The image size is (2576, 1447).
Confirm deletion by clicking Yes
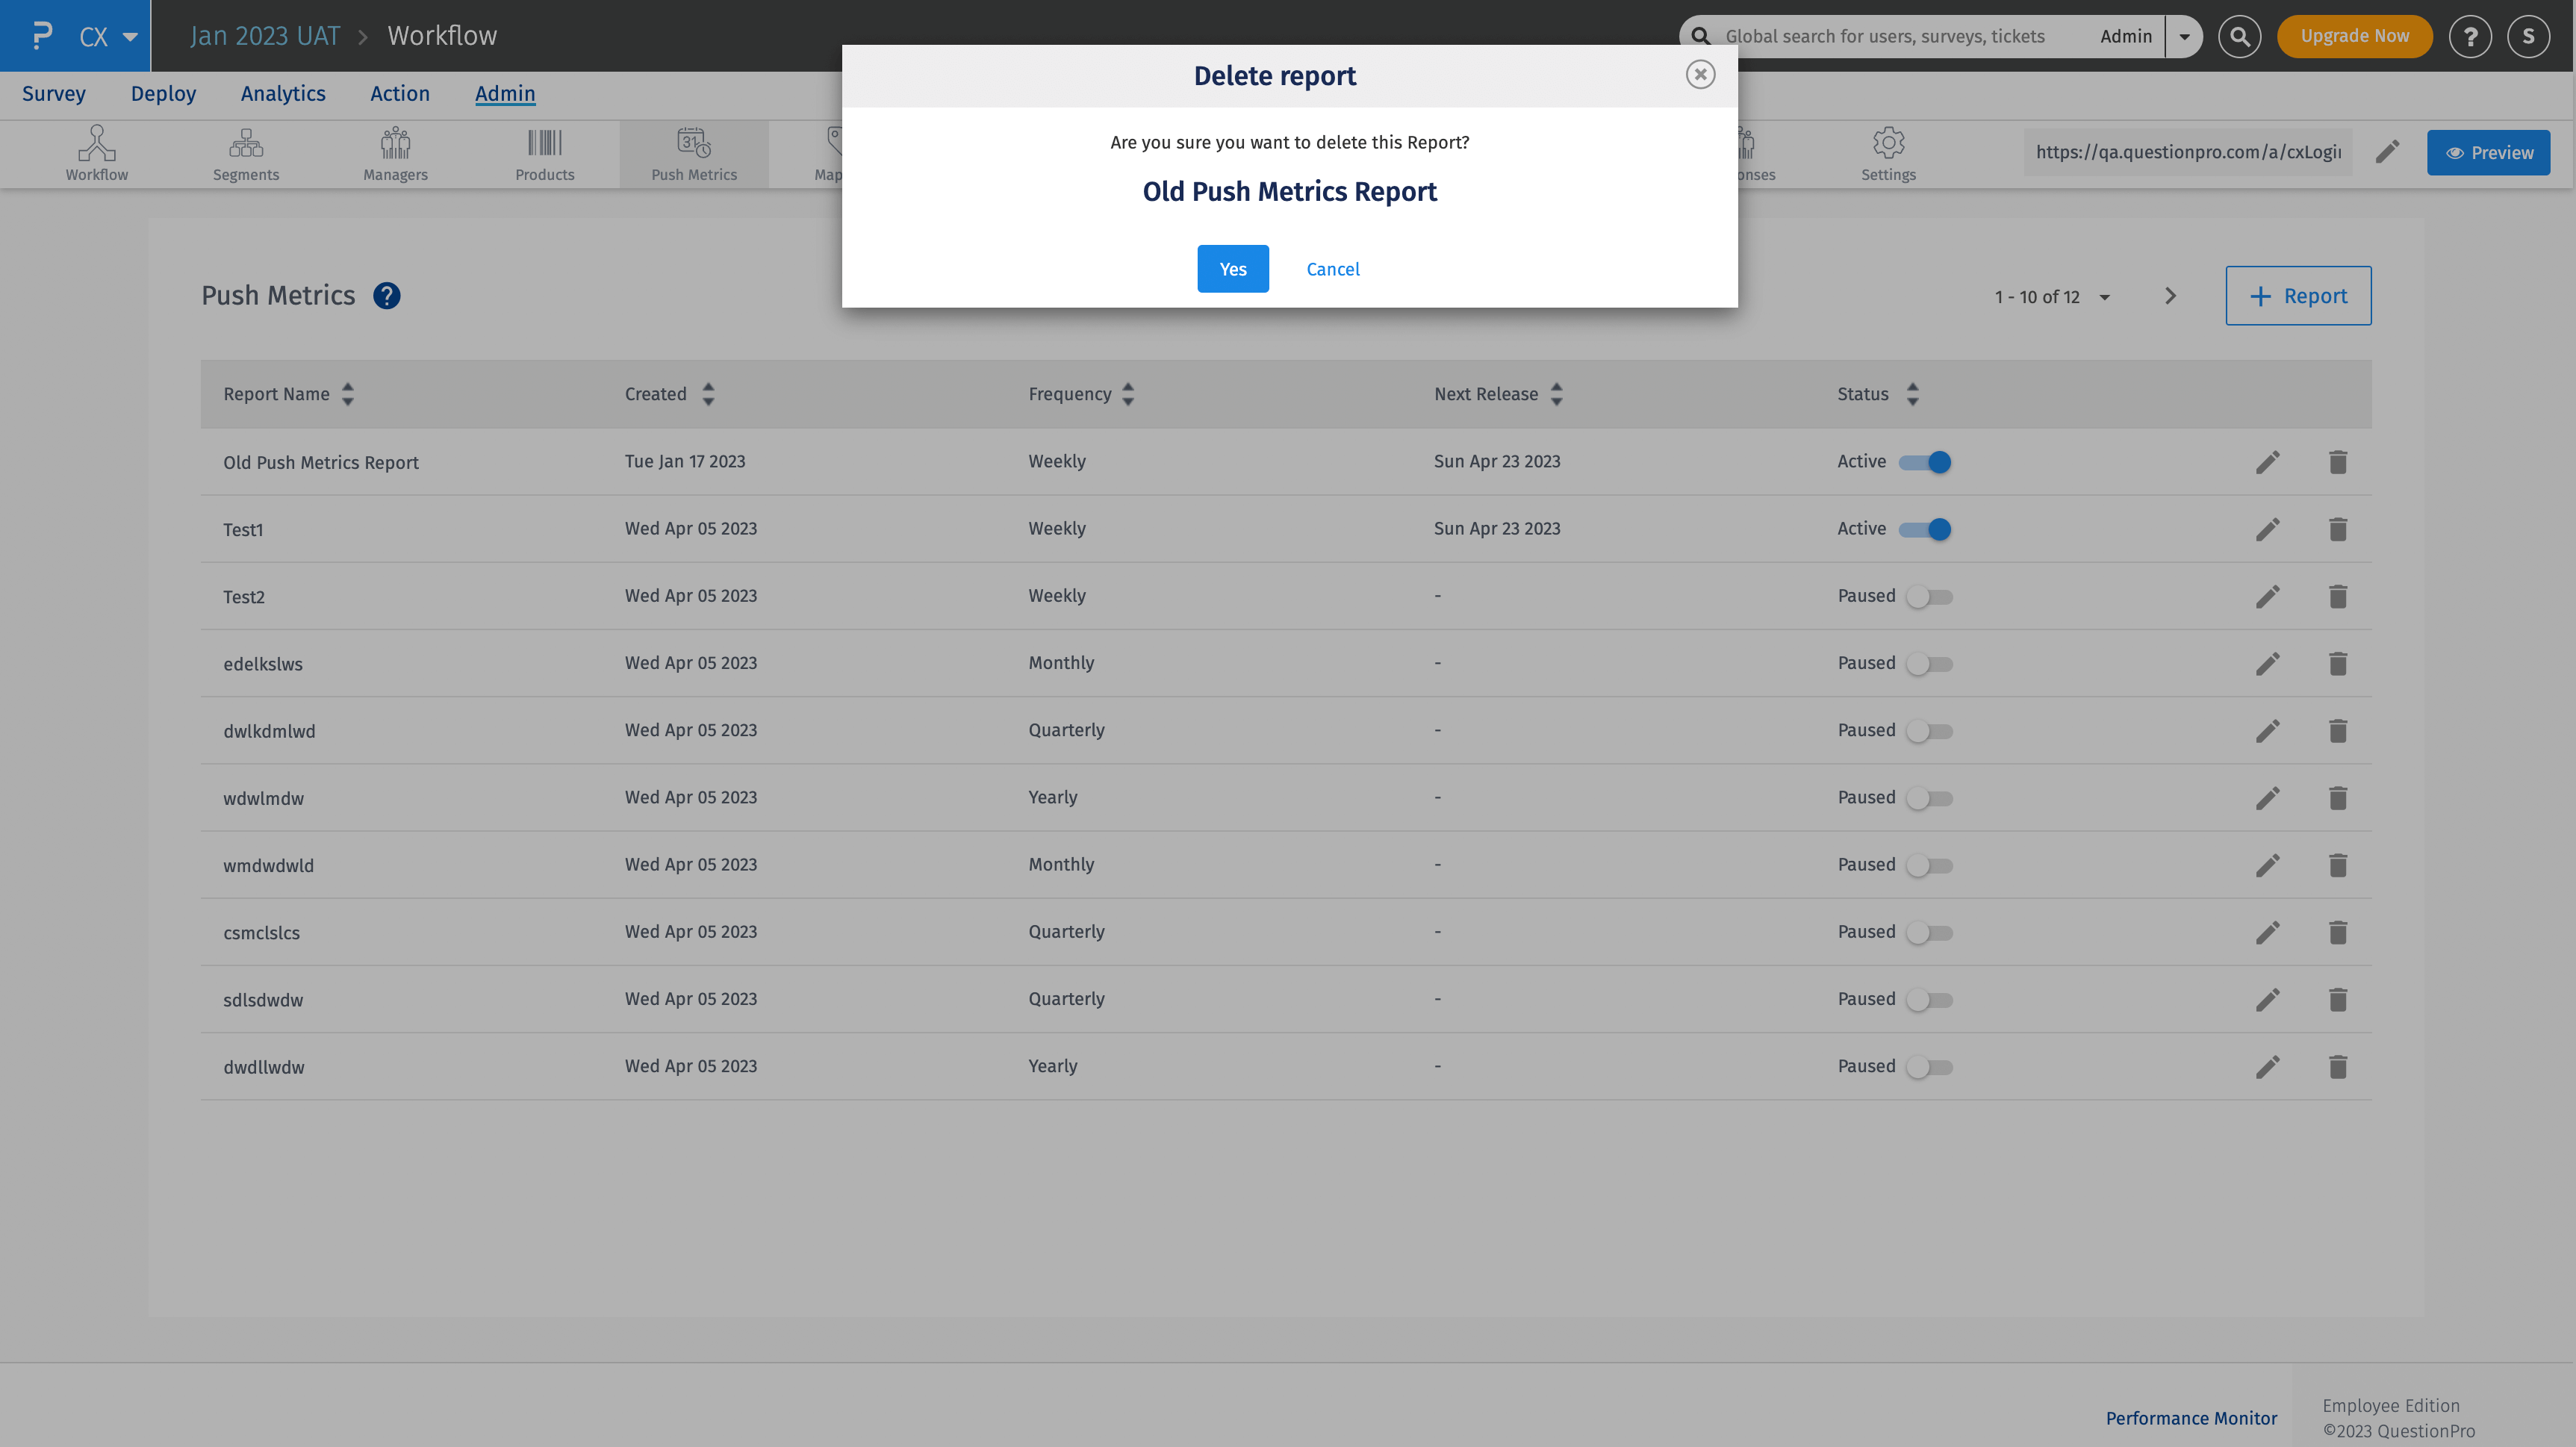(x=1232, y=268)
